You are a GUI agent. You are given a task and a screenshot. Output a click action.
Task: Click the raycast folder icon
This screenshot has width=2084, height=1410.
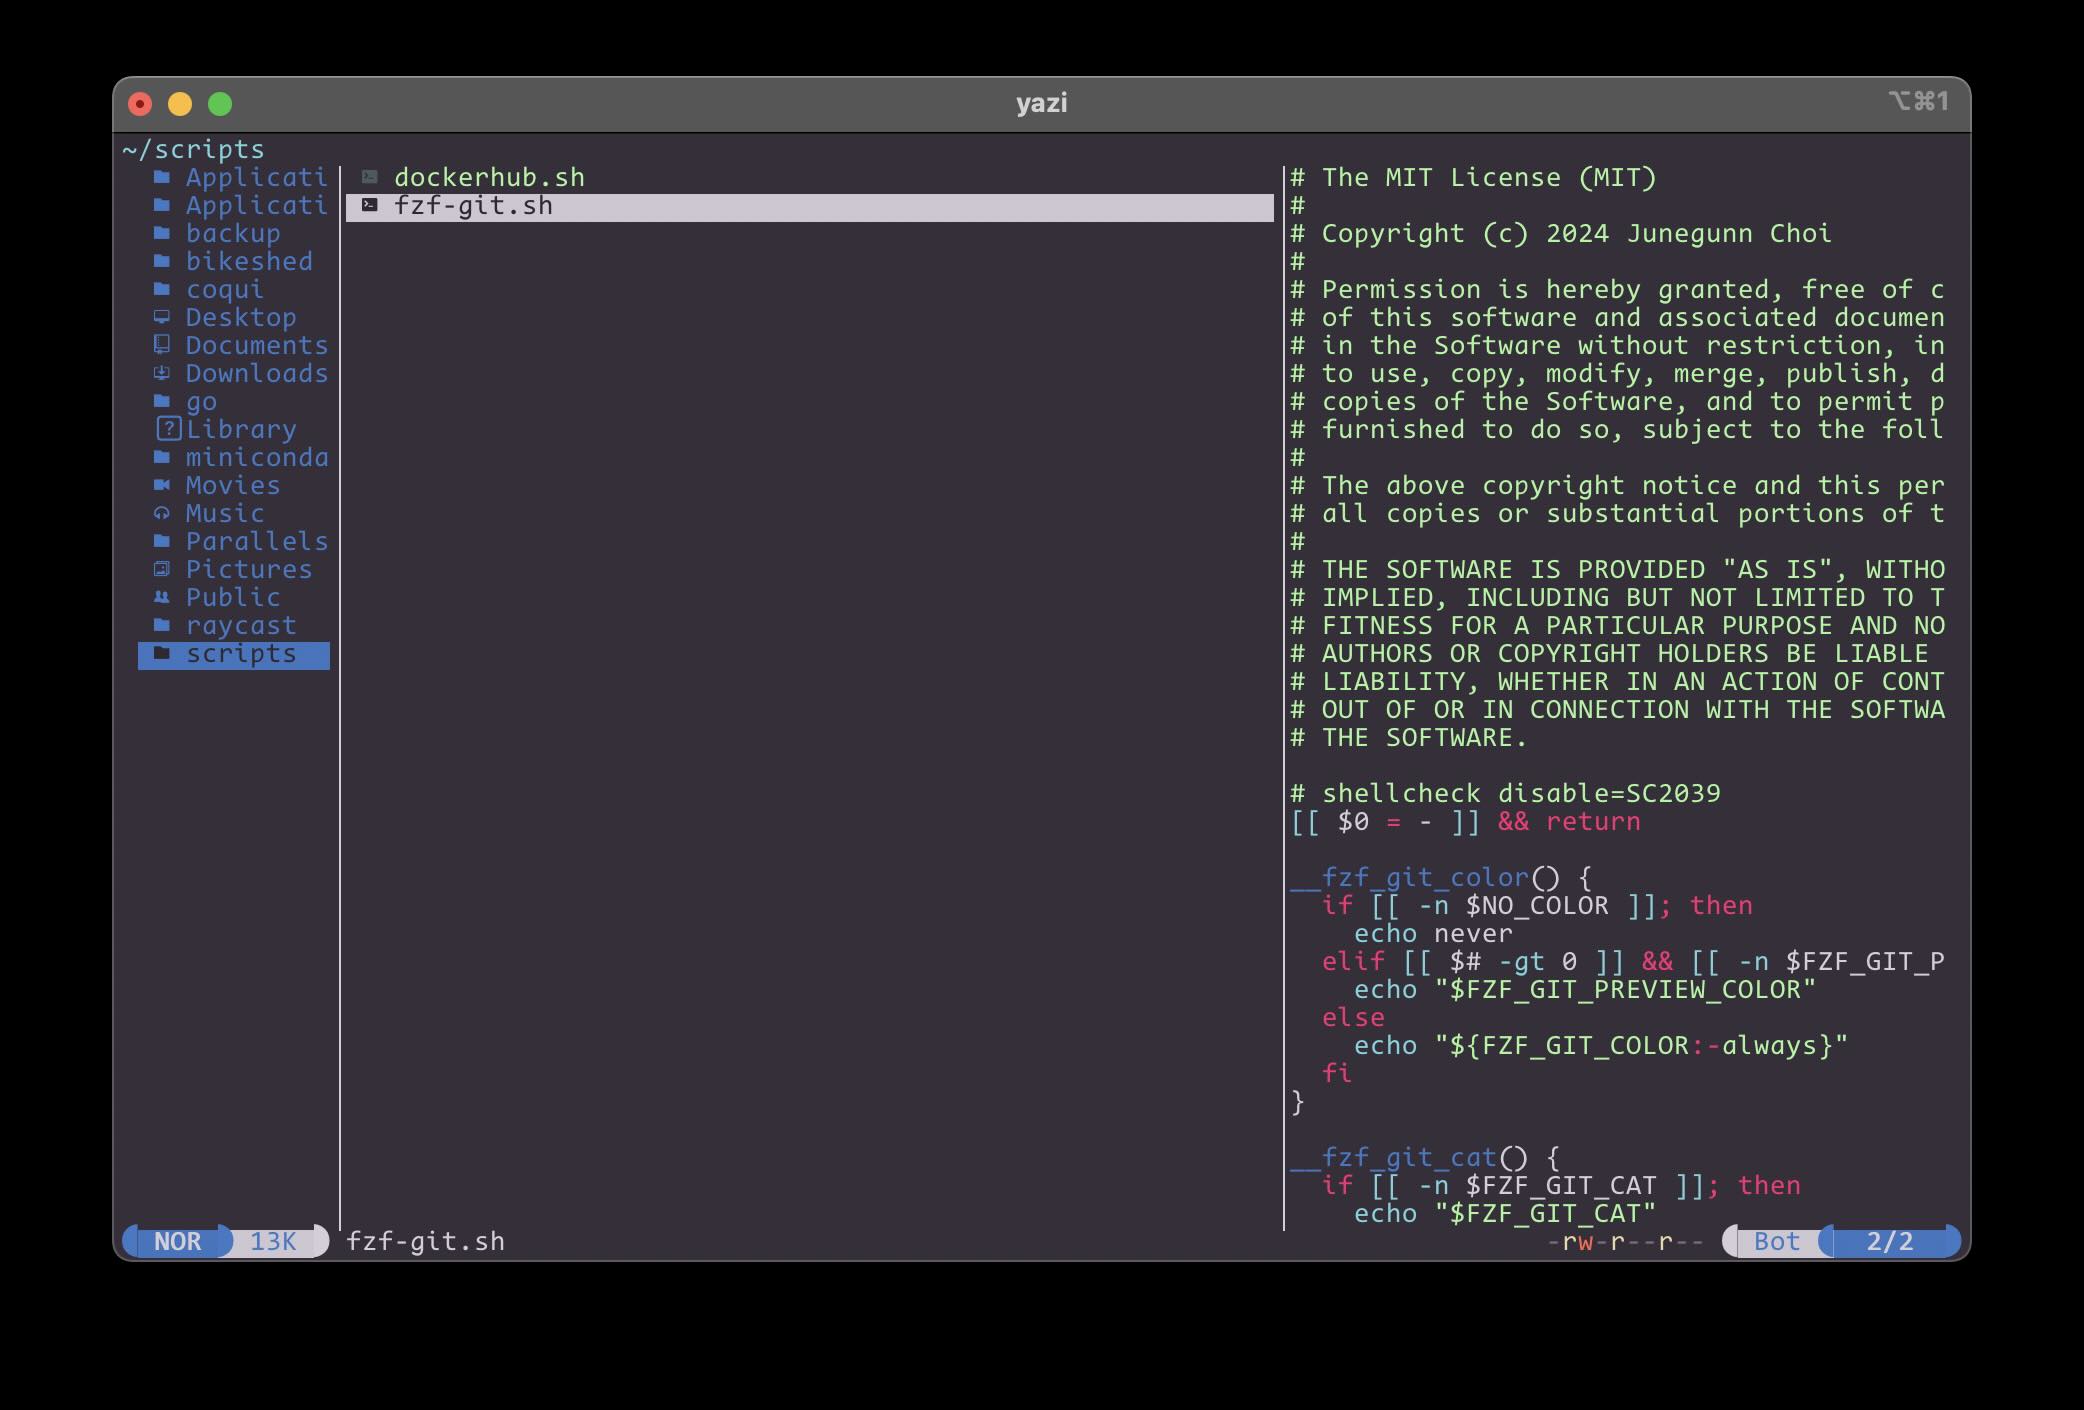click(x=162, y=625)
